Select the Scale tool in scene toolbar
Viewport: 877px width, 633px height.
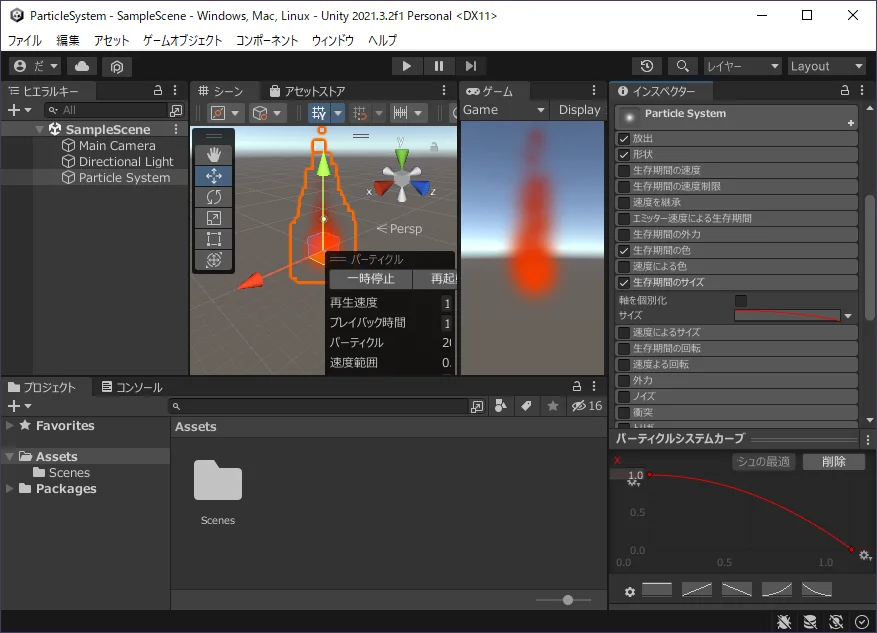click(214, 218)
